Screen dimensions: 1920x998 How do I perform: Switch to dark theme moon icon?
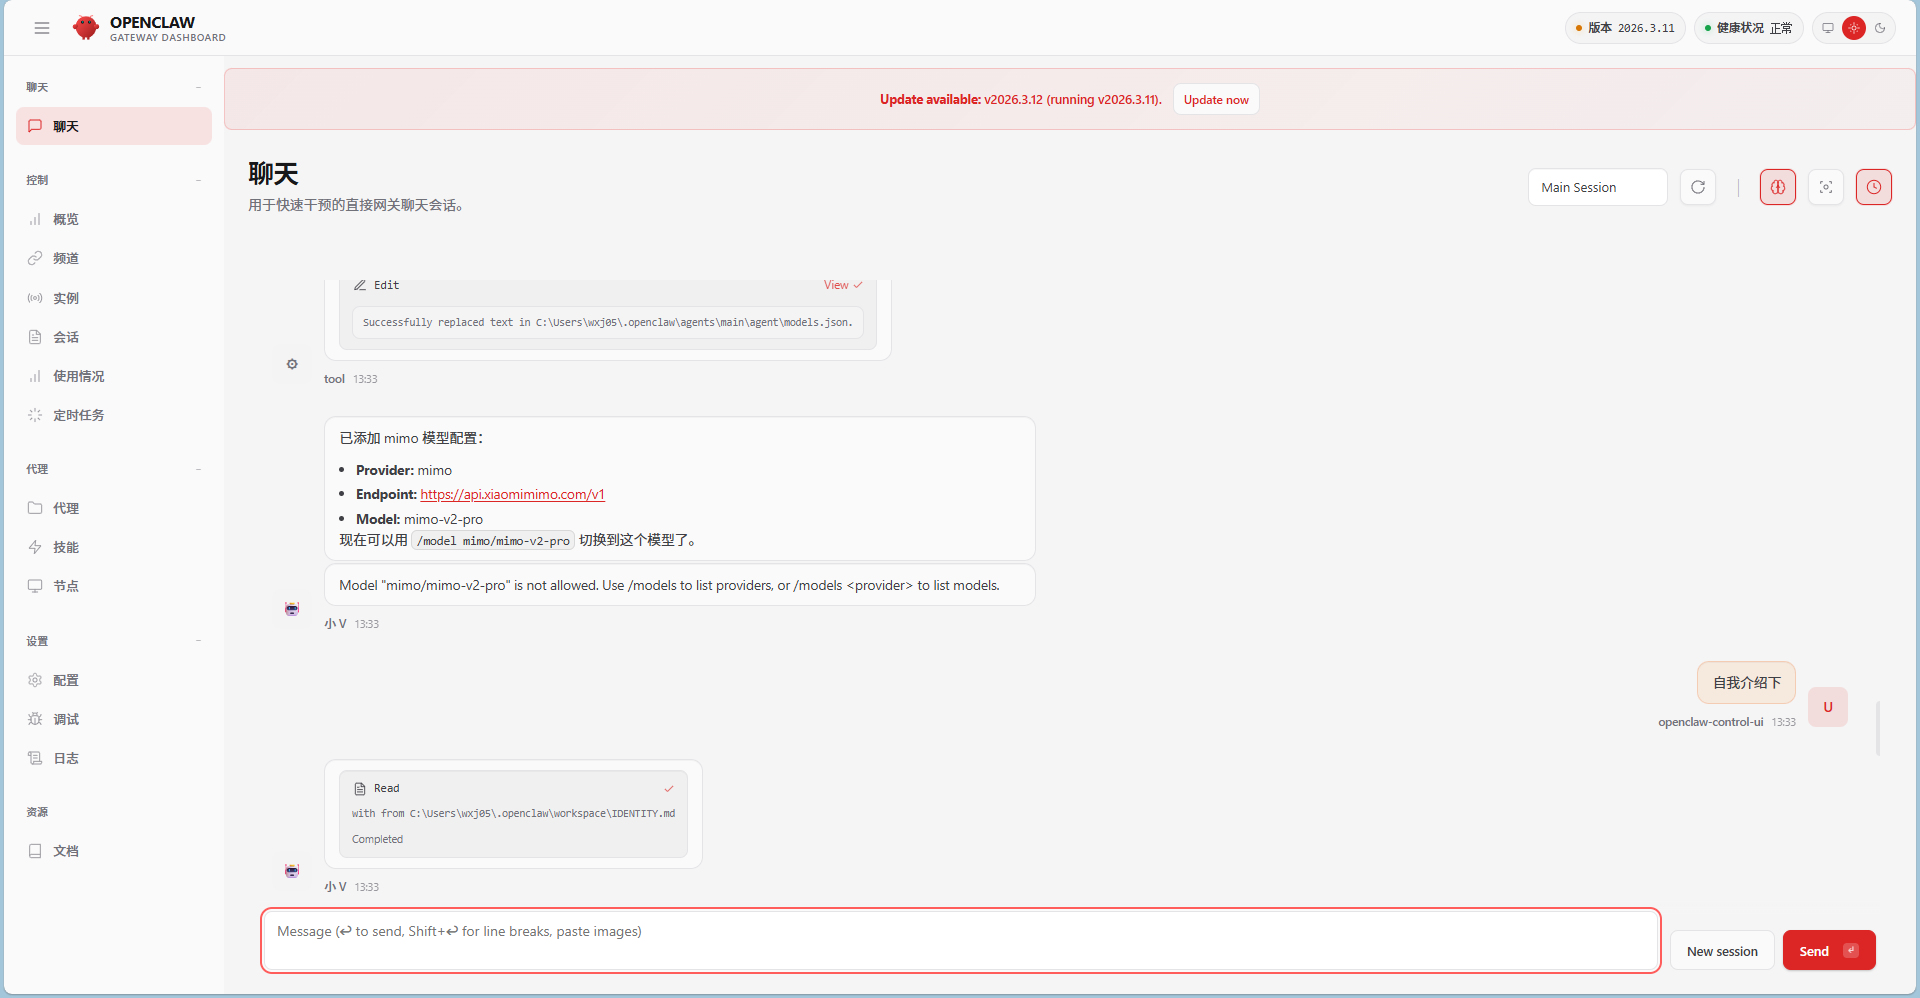[x=1880, y=28]
